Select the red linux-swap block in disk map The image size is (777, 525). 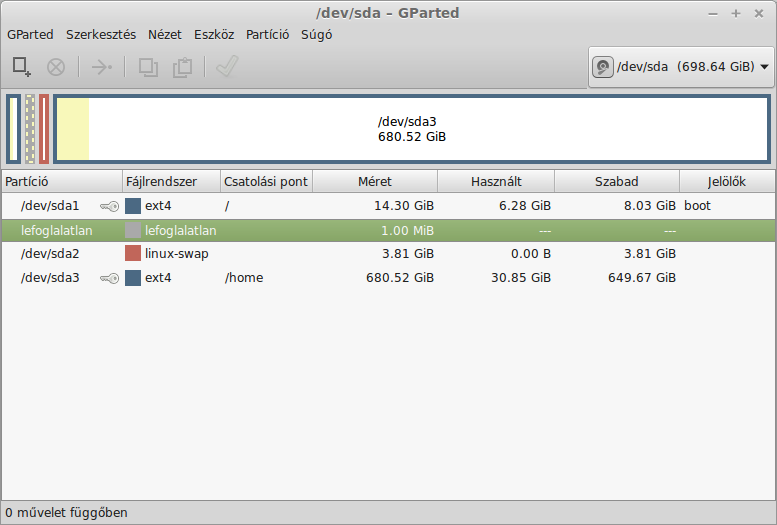[44, 129]
